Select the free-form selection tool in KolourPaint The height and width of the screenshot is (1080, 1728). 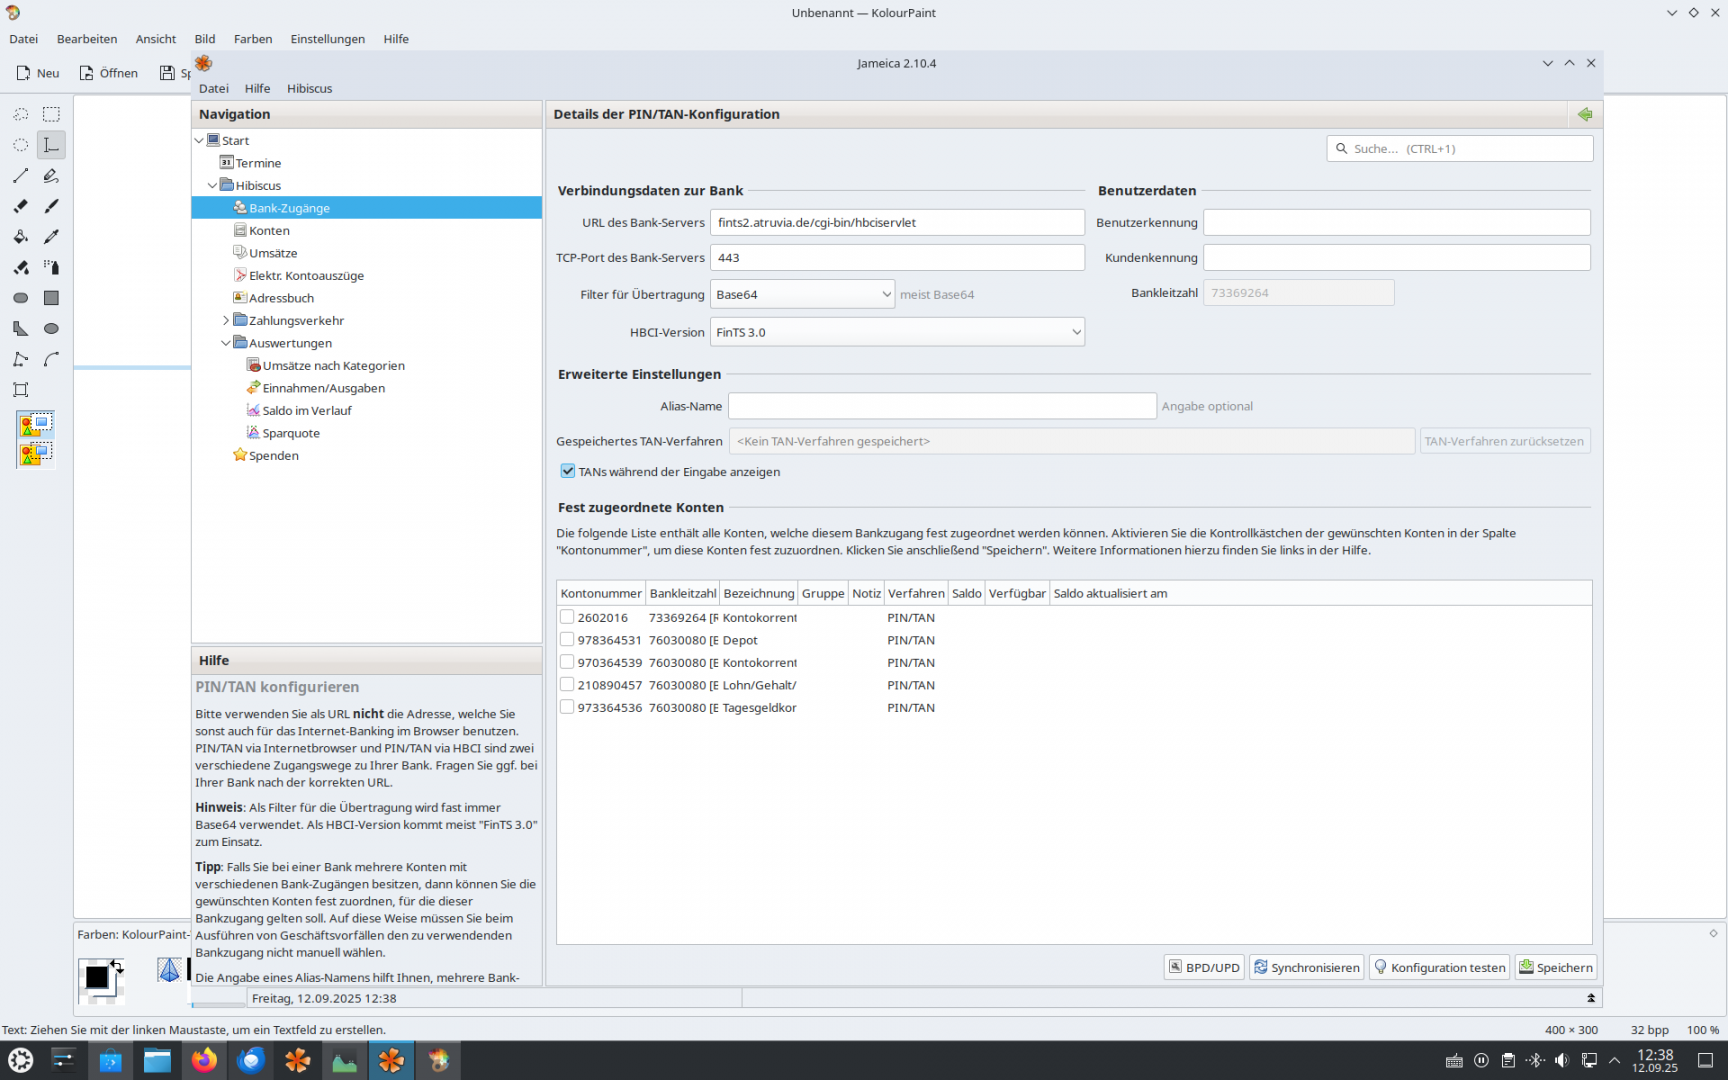(20, 114)
